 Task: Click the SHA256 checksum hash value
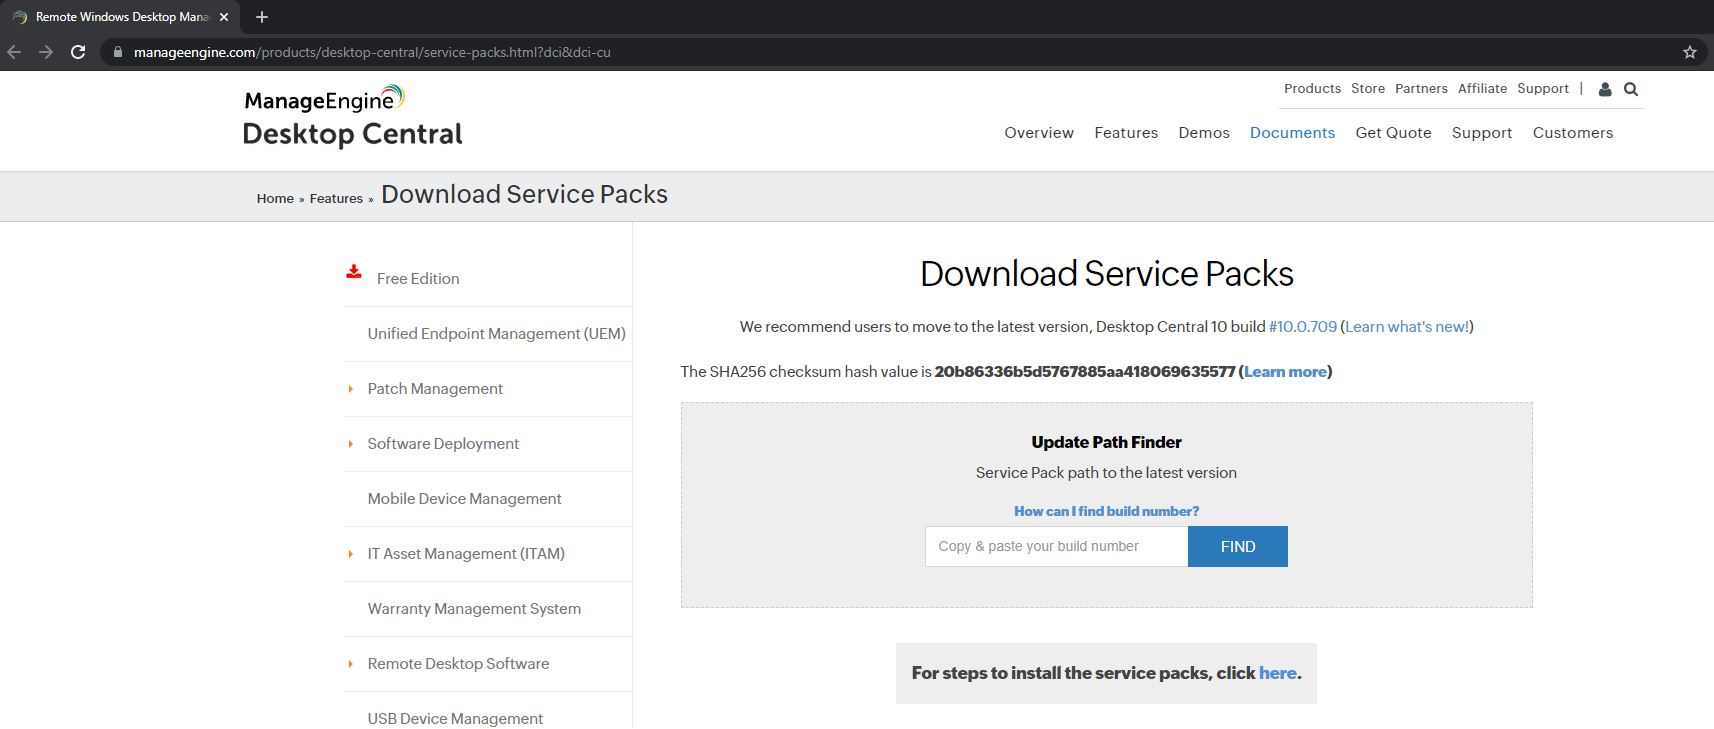[1085, 372]
